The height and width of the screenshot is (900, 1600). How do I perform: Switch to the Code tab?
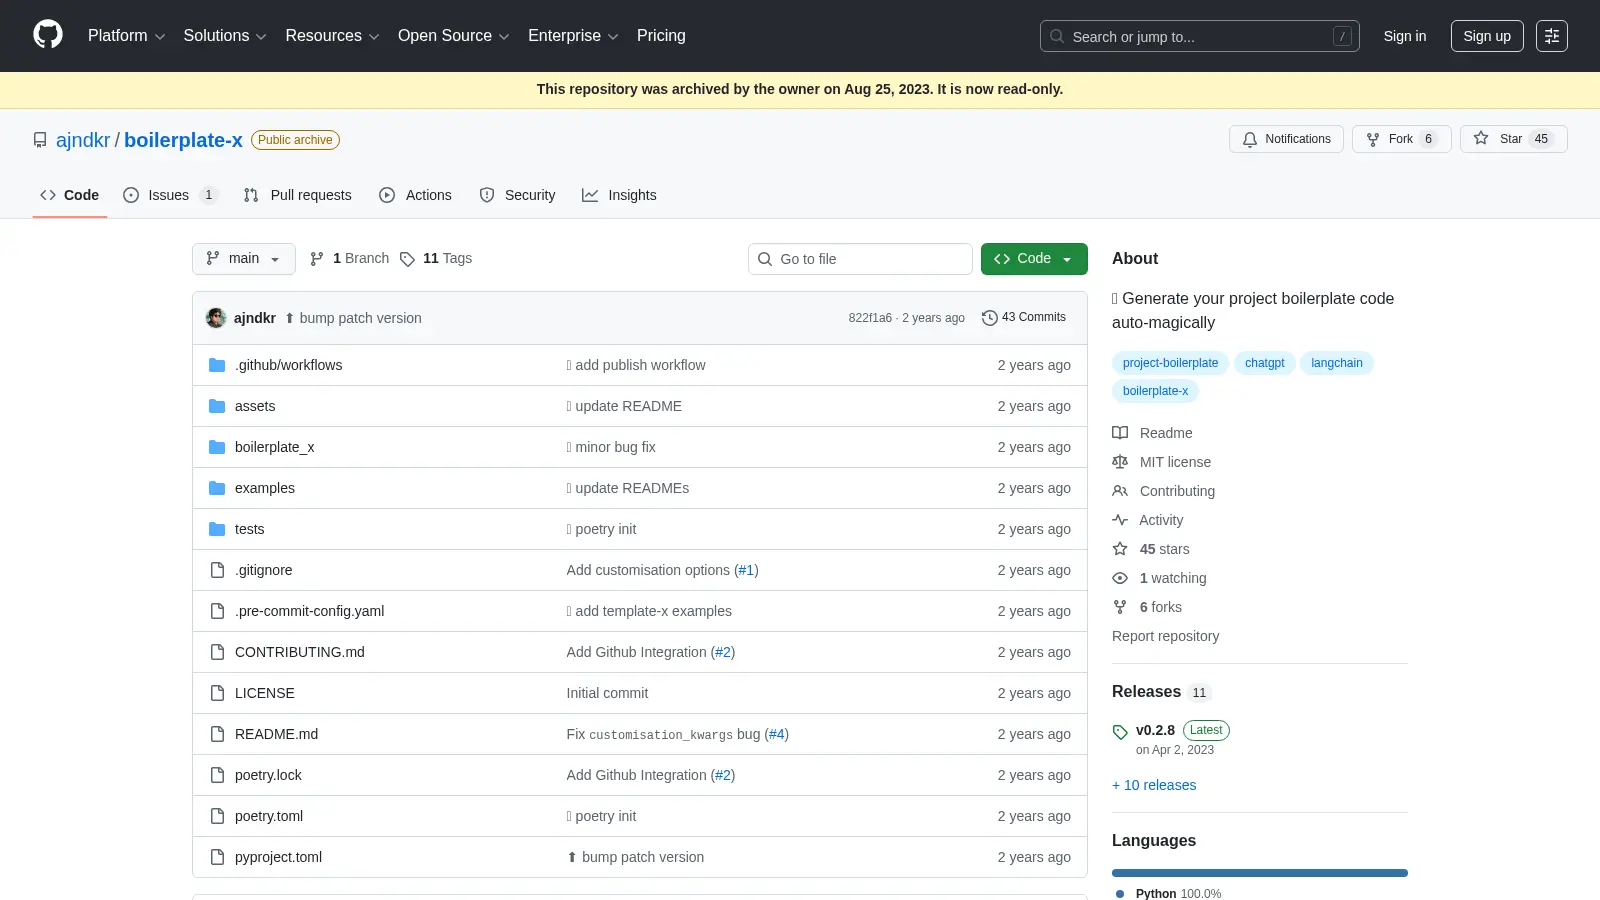click(69, 195)
